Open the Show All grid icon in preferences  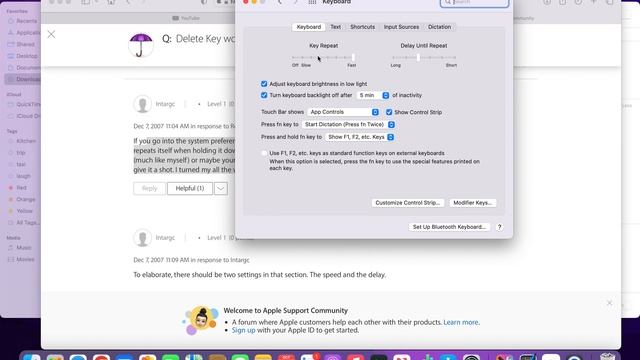[x=312, y=2]
